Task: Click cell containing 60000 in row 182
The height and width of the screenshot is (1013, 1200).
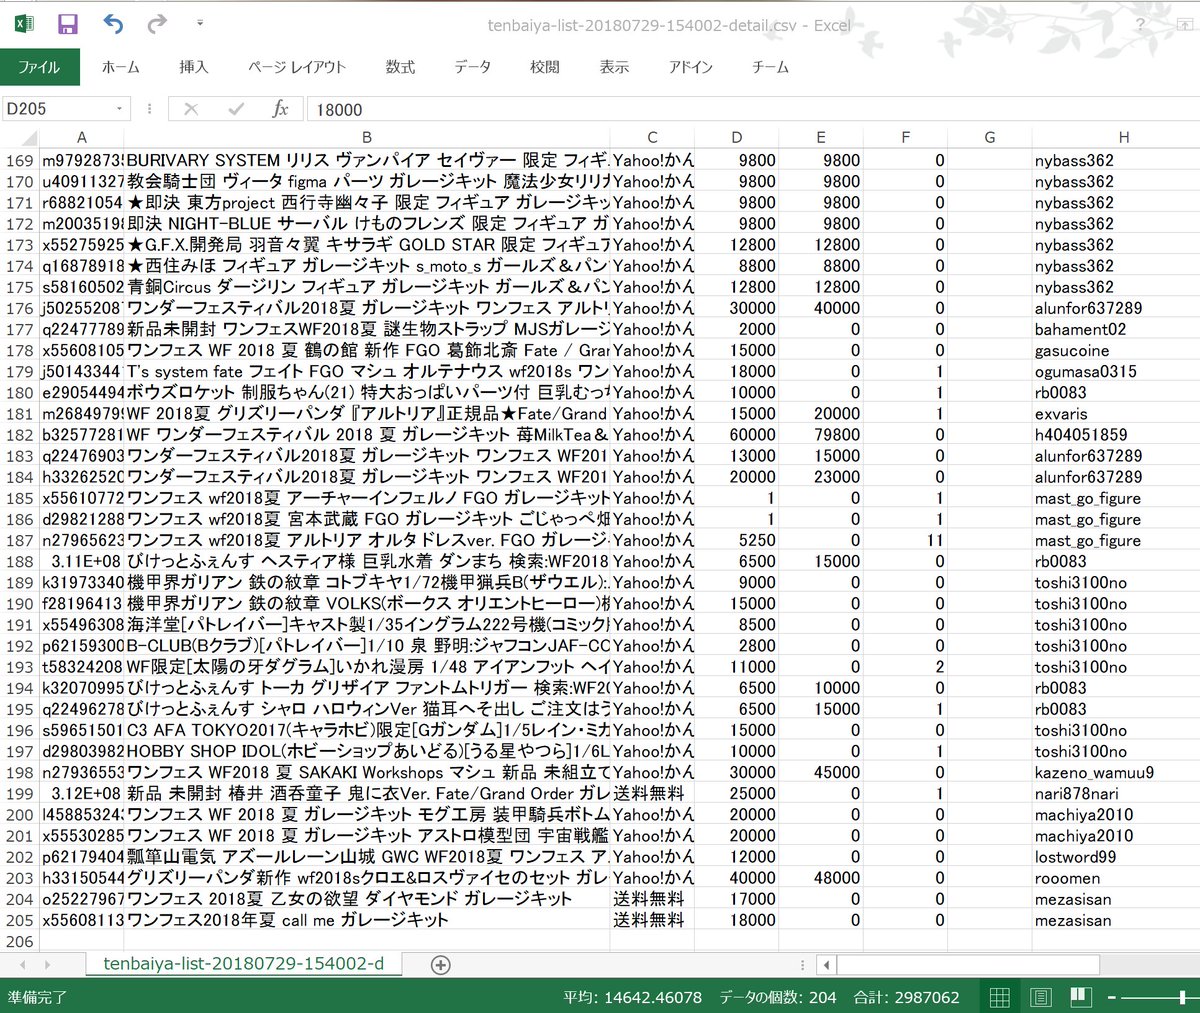Action: tap(736, 434)
